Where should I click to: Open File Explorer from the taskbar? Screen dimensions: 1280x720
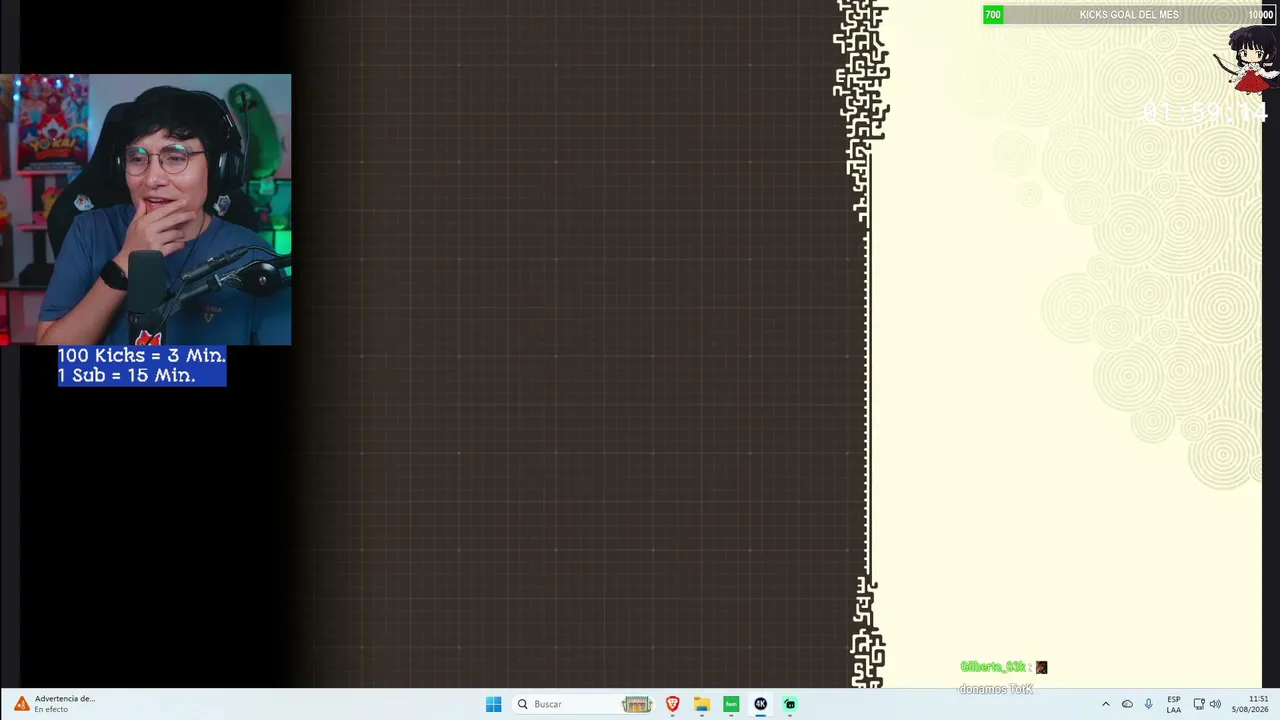pos(702,704)
